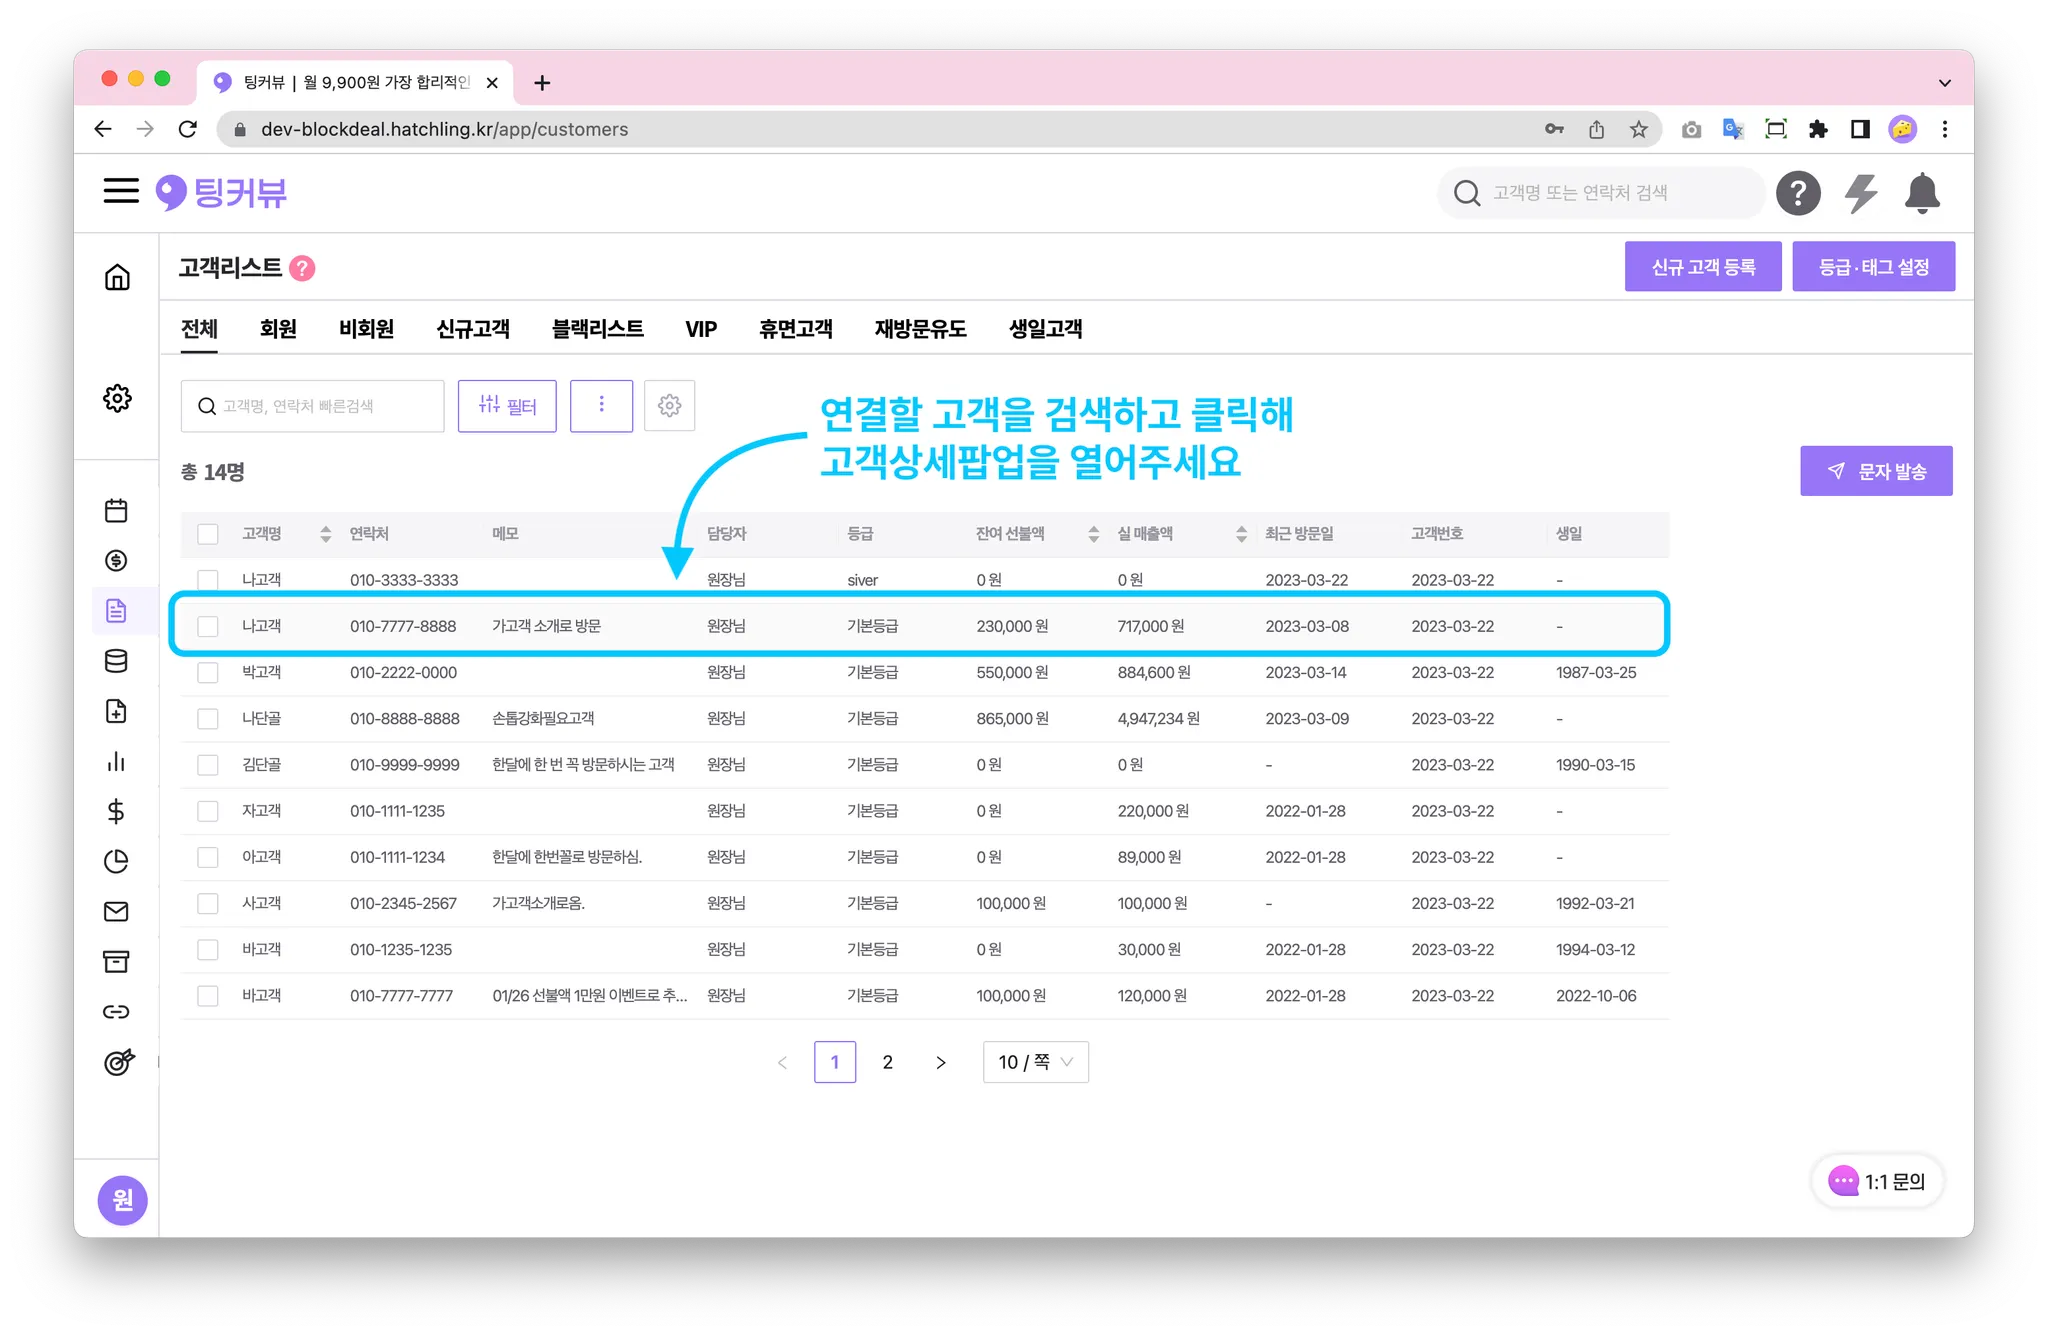Check the box for 박고객 row

pos(208,672)
